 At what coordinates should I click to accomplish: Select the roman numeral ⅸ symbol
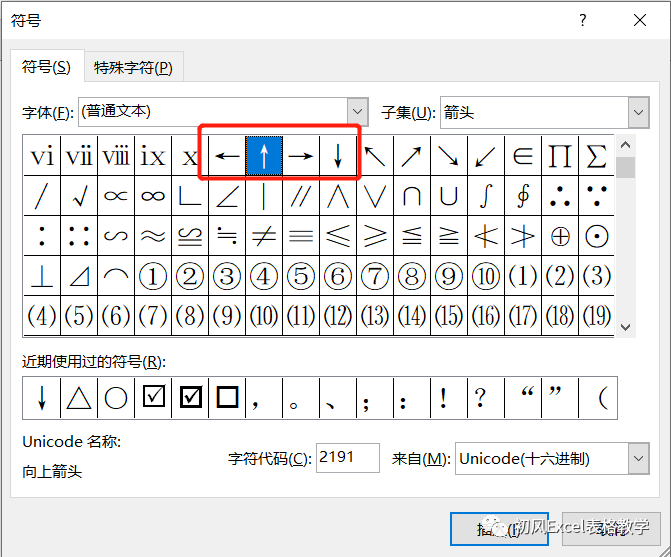[153, 156]
